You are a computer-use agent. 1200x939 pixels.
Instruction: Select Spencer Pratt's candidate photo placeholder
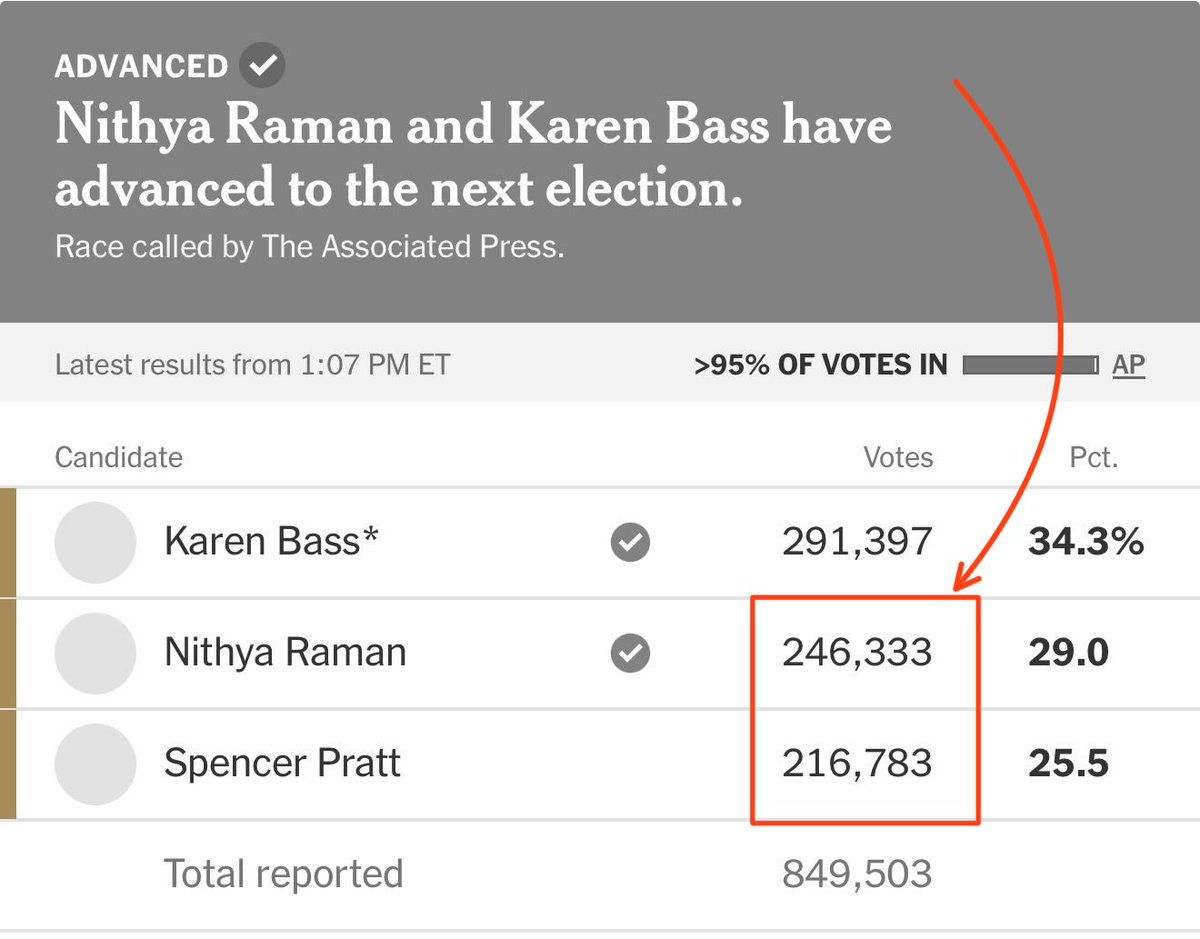tap(95, 765)
